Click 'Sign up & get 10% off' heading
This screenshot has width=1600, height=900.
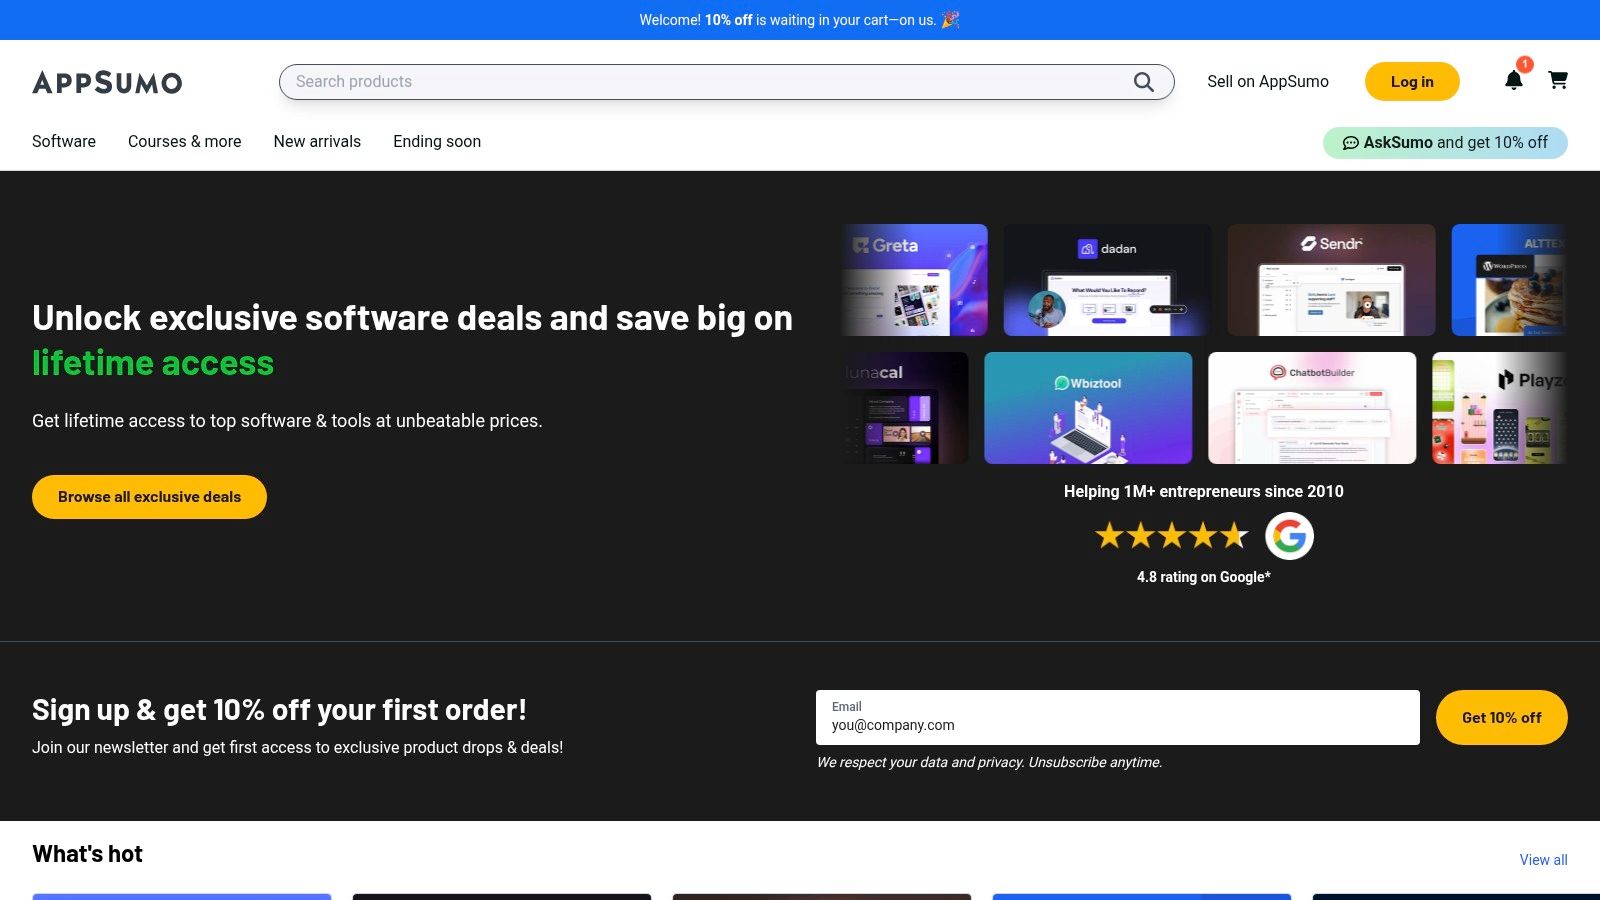tap(279, 710)
